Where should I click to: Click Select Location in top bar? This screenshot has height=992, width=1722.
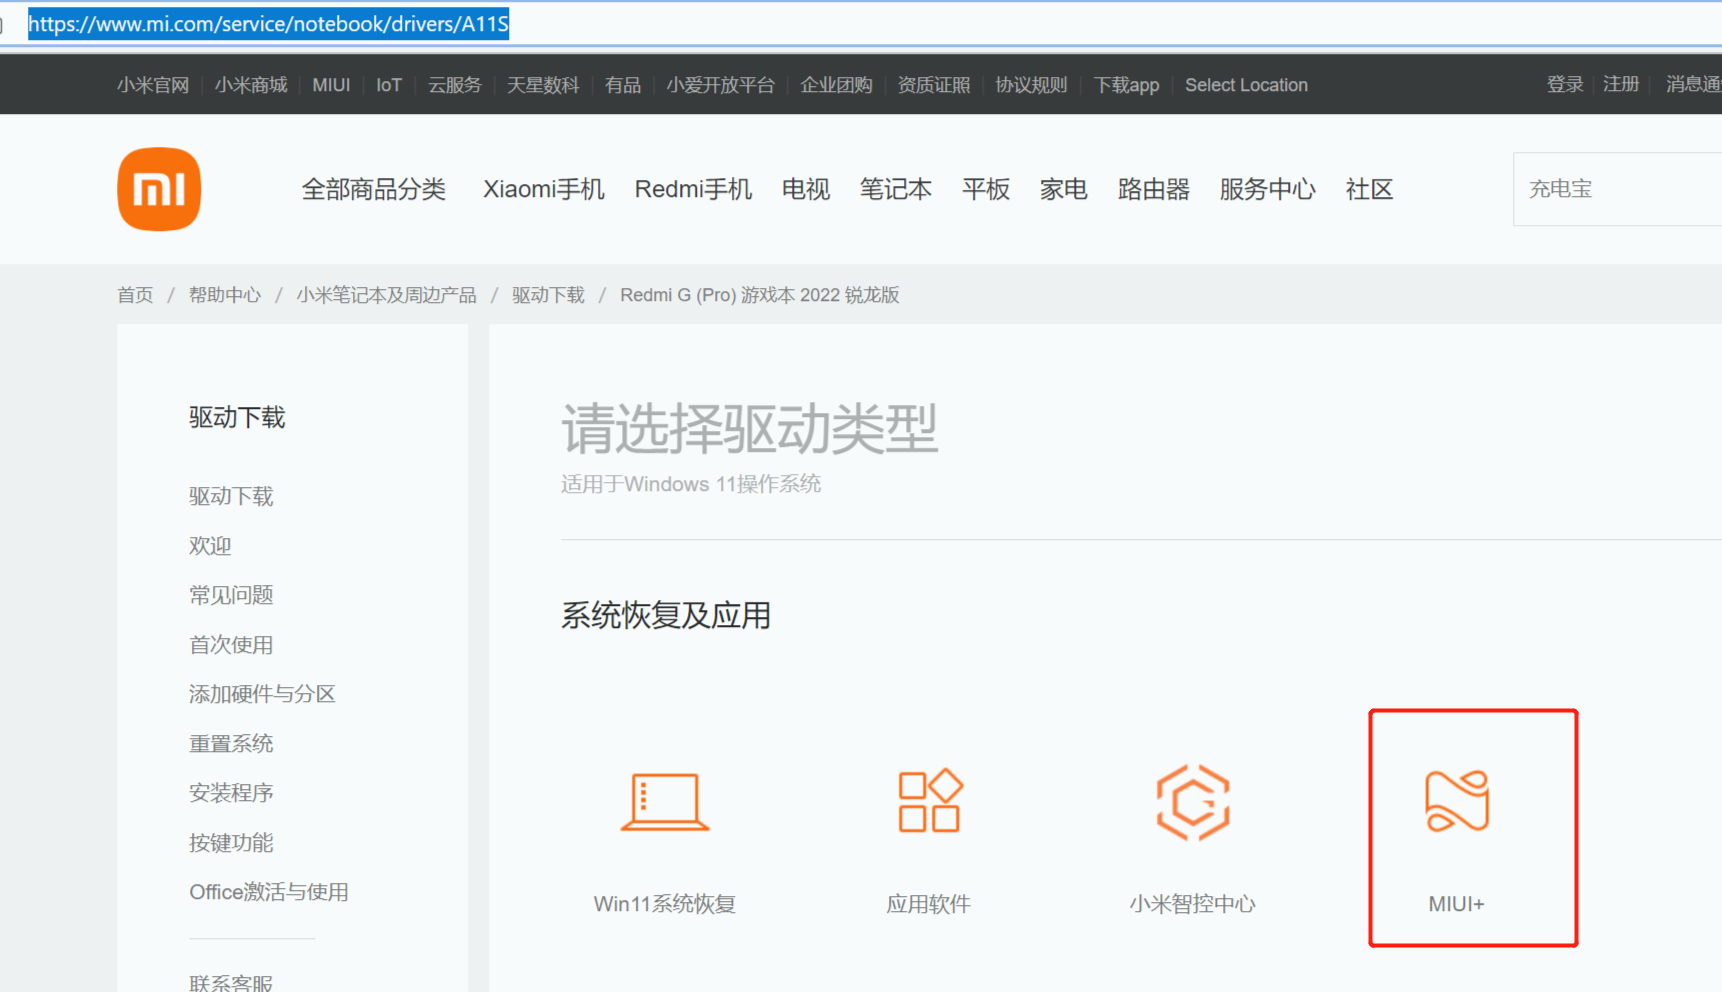click(x=1246, y=85)
